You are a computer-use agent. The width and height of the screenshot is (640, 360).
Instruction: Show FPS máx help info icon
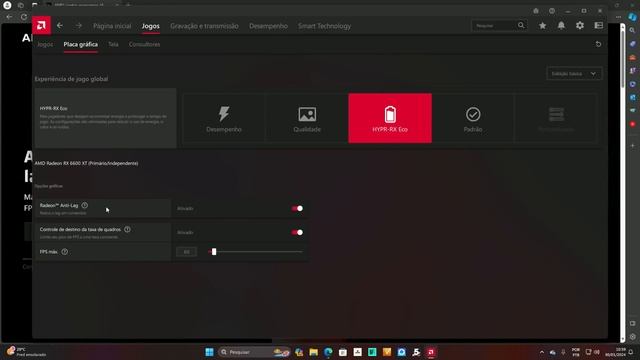pos(64,252)
